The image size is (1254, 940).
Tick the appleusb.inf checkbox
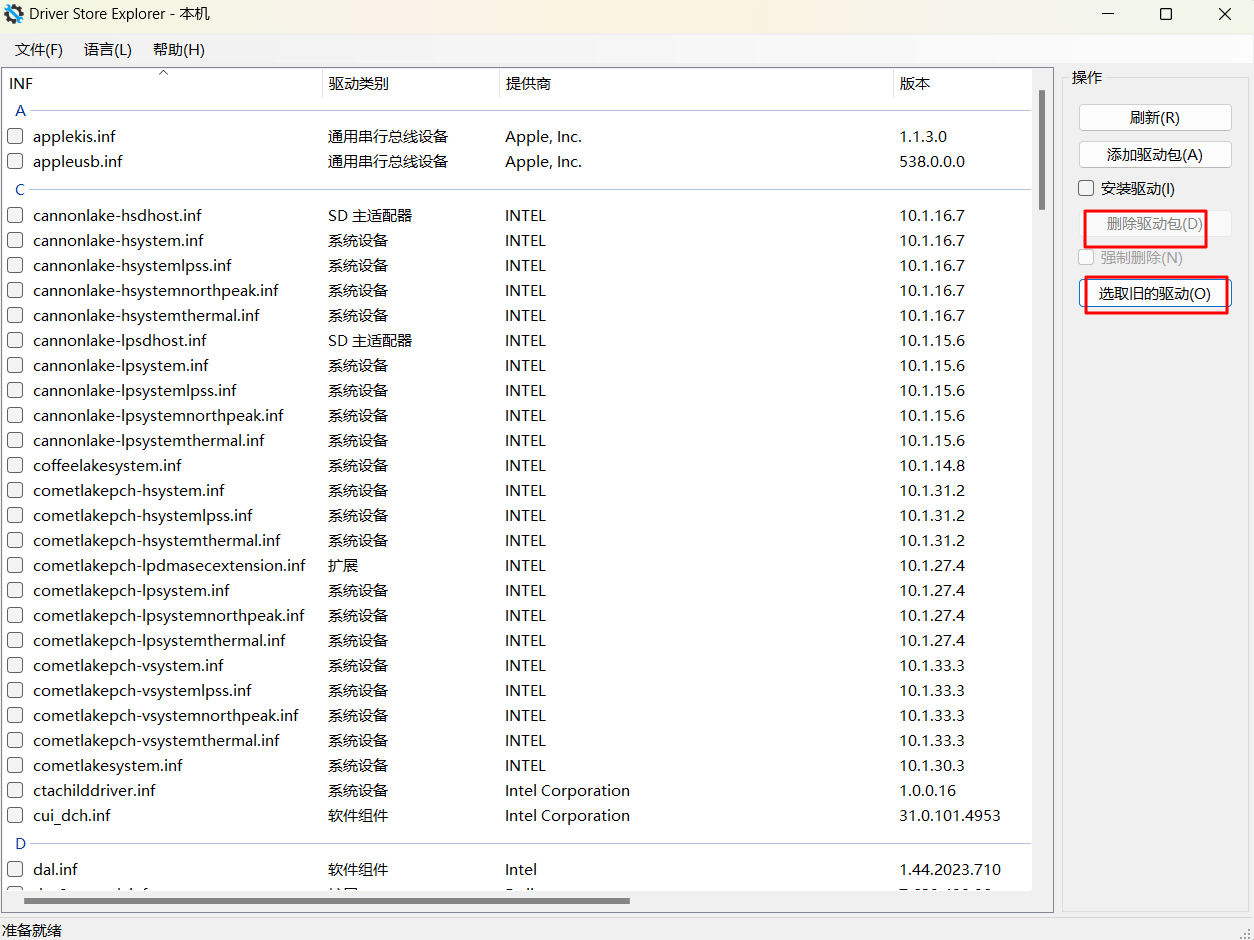tap(15, 161)
